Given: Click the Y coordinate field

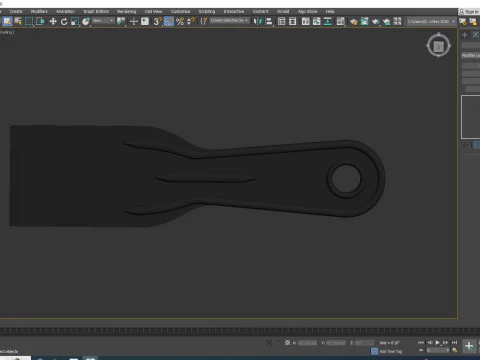Looking at the screenshot, I should [x=336, y=343].
